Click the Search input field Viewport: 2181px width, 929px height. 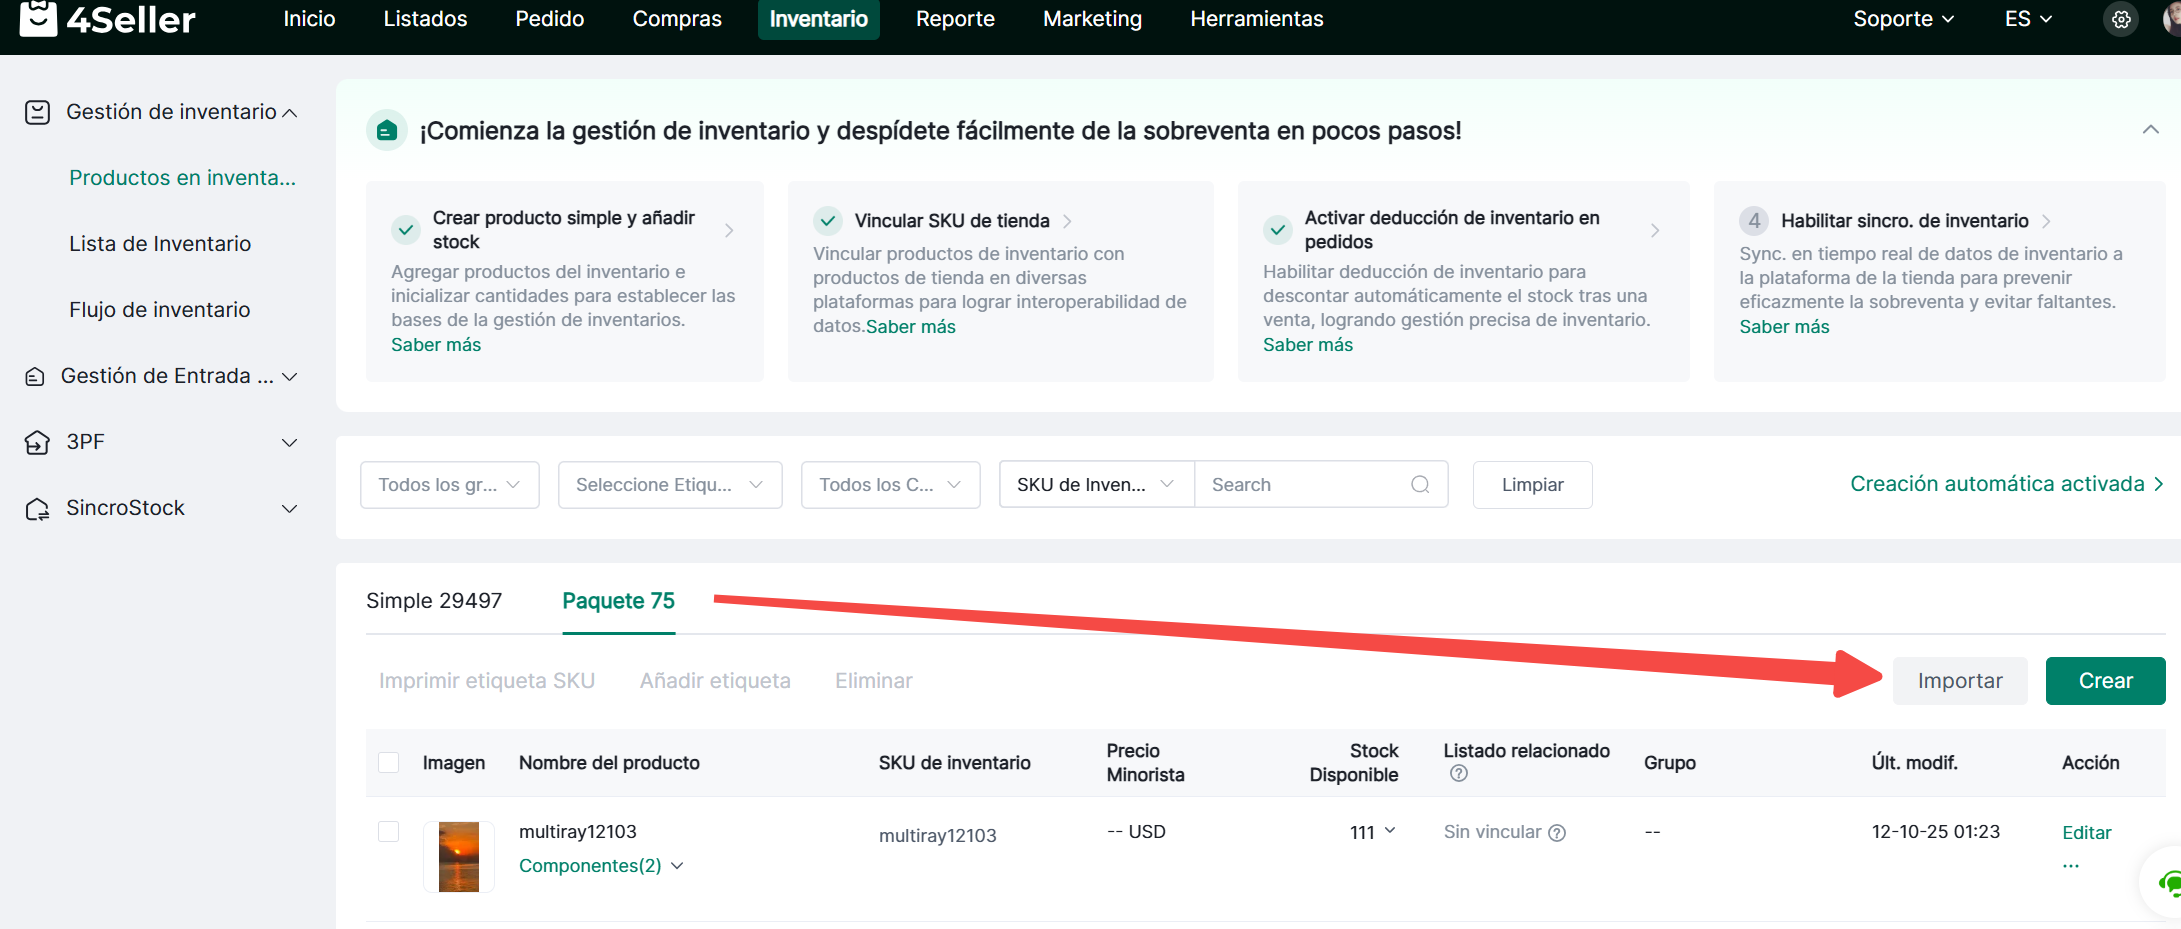tap(1300, 485)
